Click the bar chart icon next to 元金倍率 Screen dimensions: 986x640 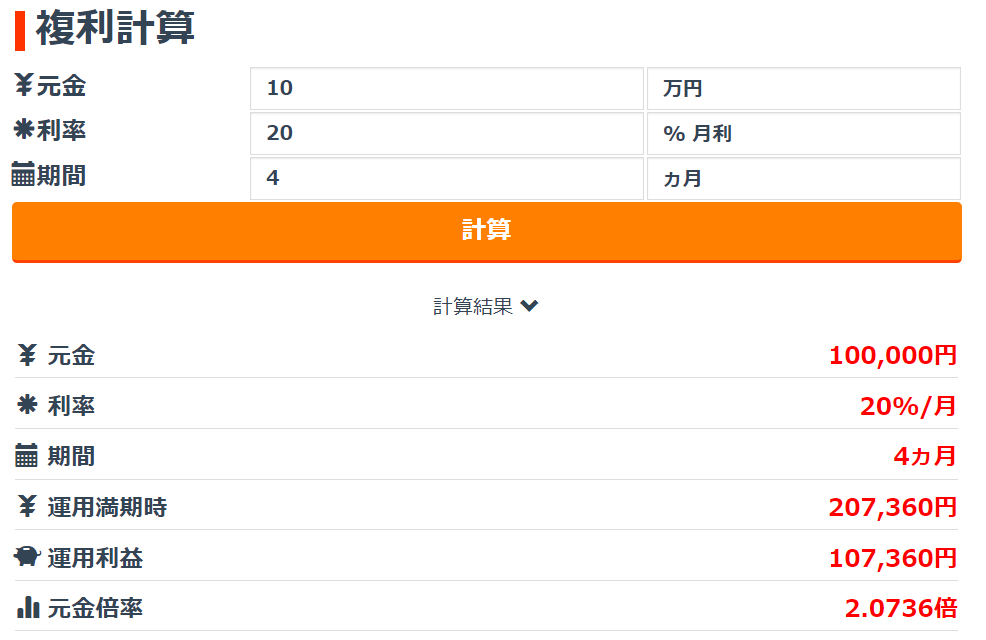28,607
